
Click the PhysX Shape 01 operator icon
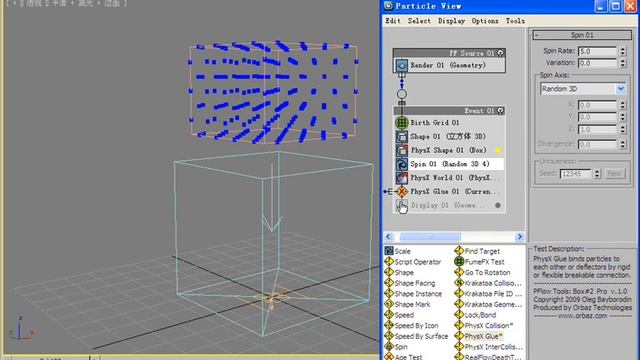coord(402,150)
